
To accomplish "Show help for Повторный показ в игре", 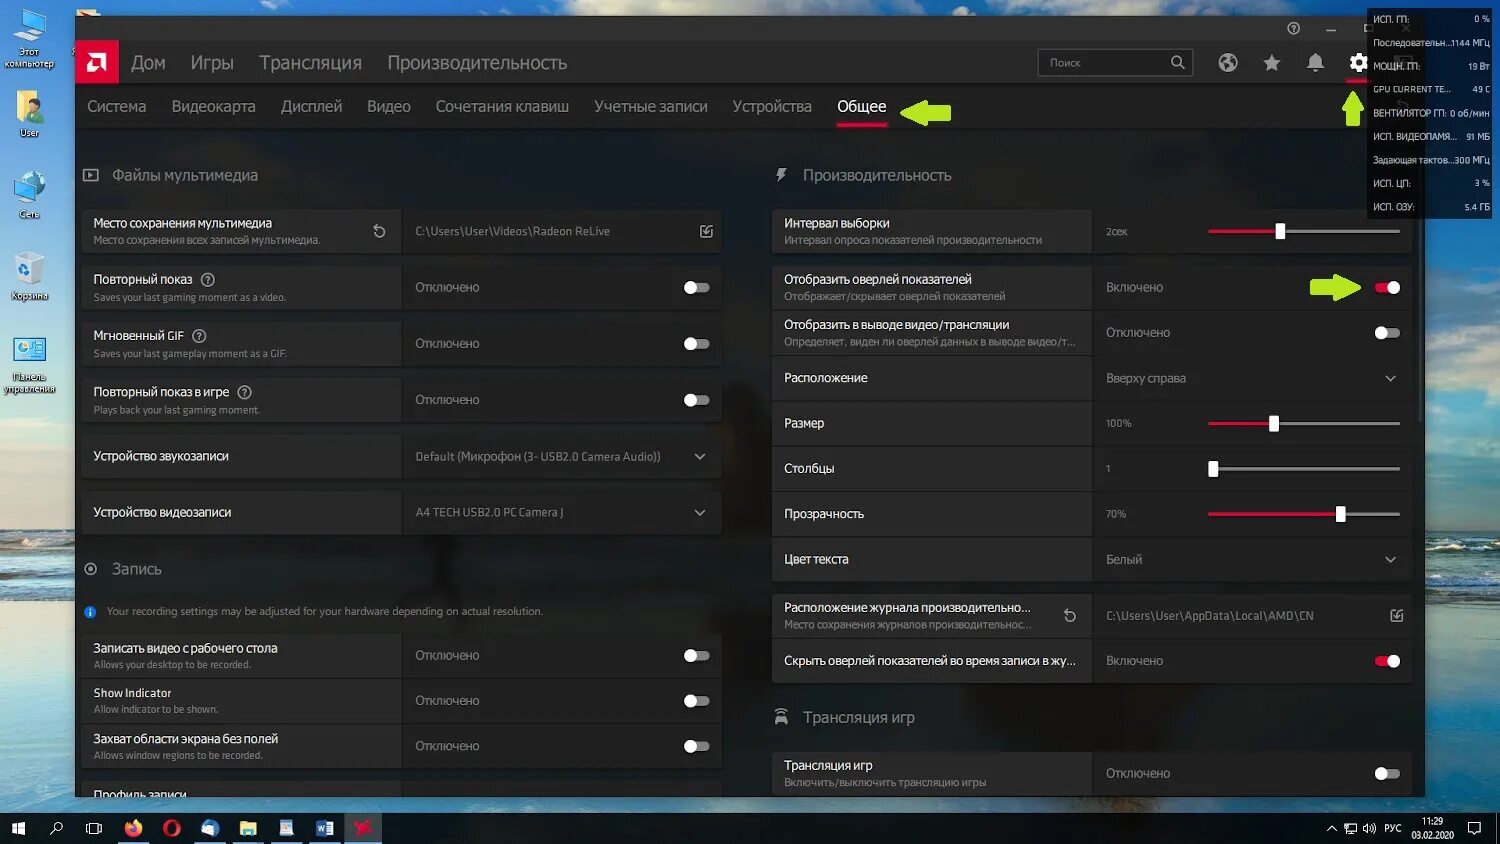I will (x=245, y=392).
